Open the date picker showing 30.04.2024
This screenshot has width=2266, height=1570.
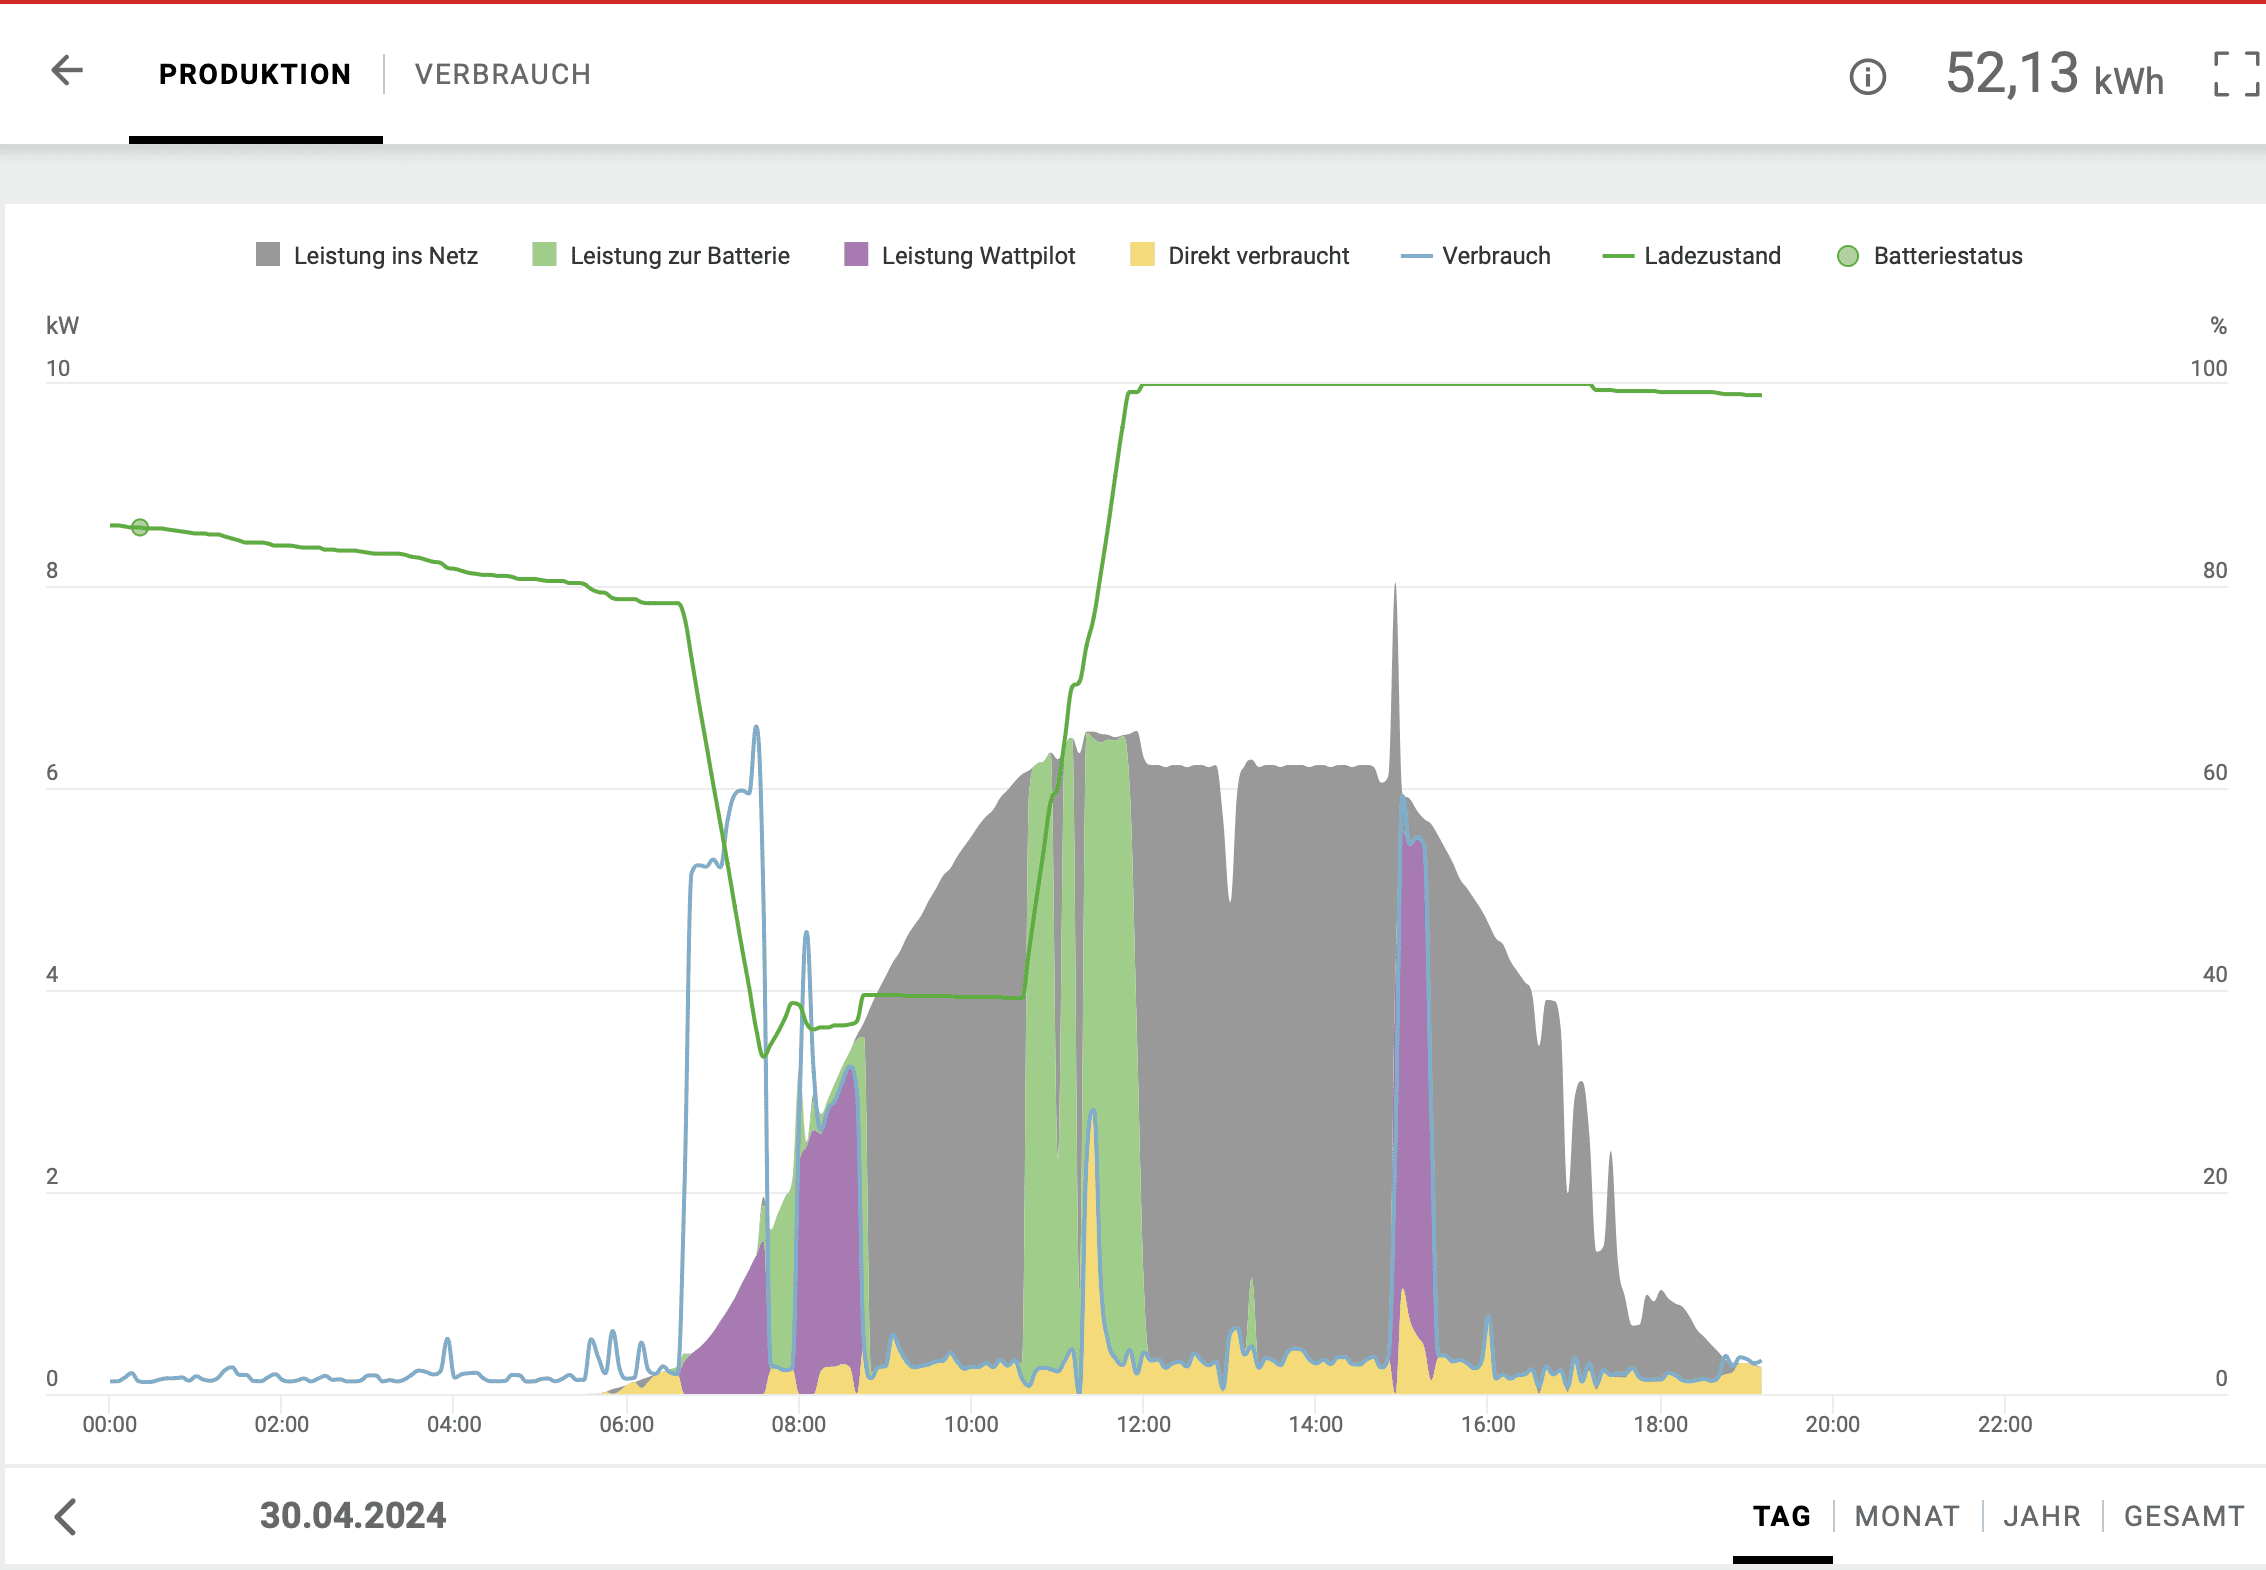[352, 1516]
